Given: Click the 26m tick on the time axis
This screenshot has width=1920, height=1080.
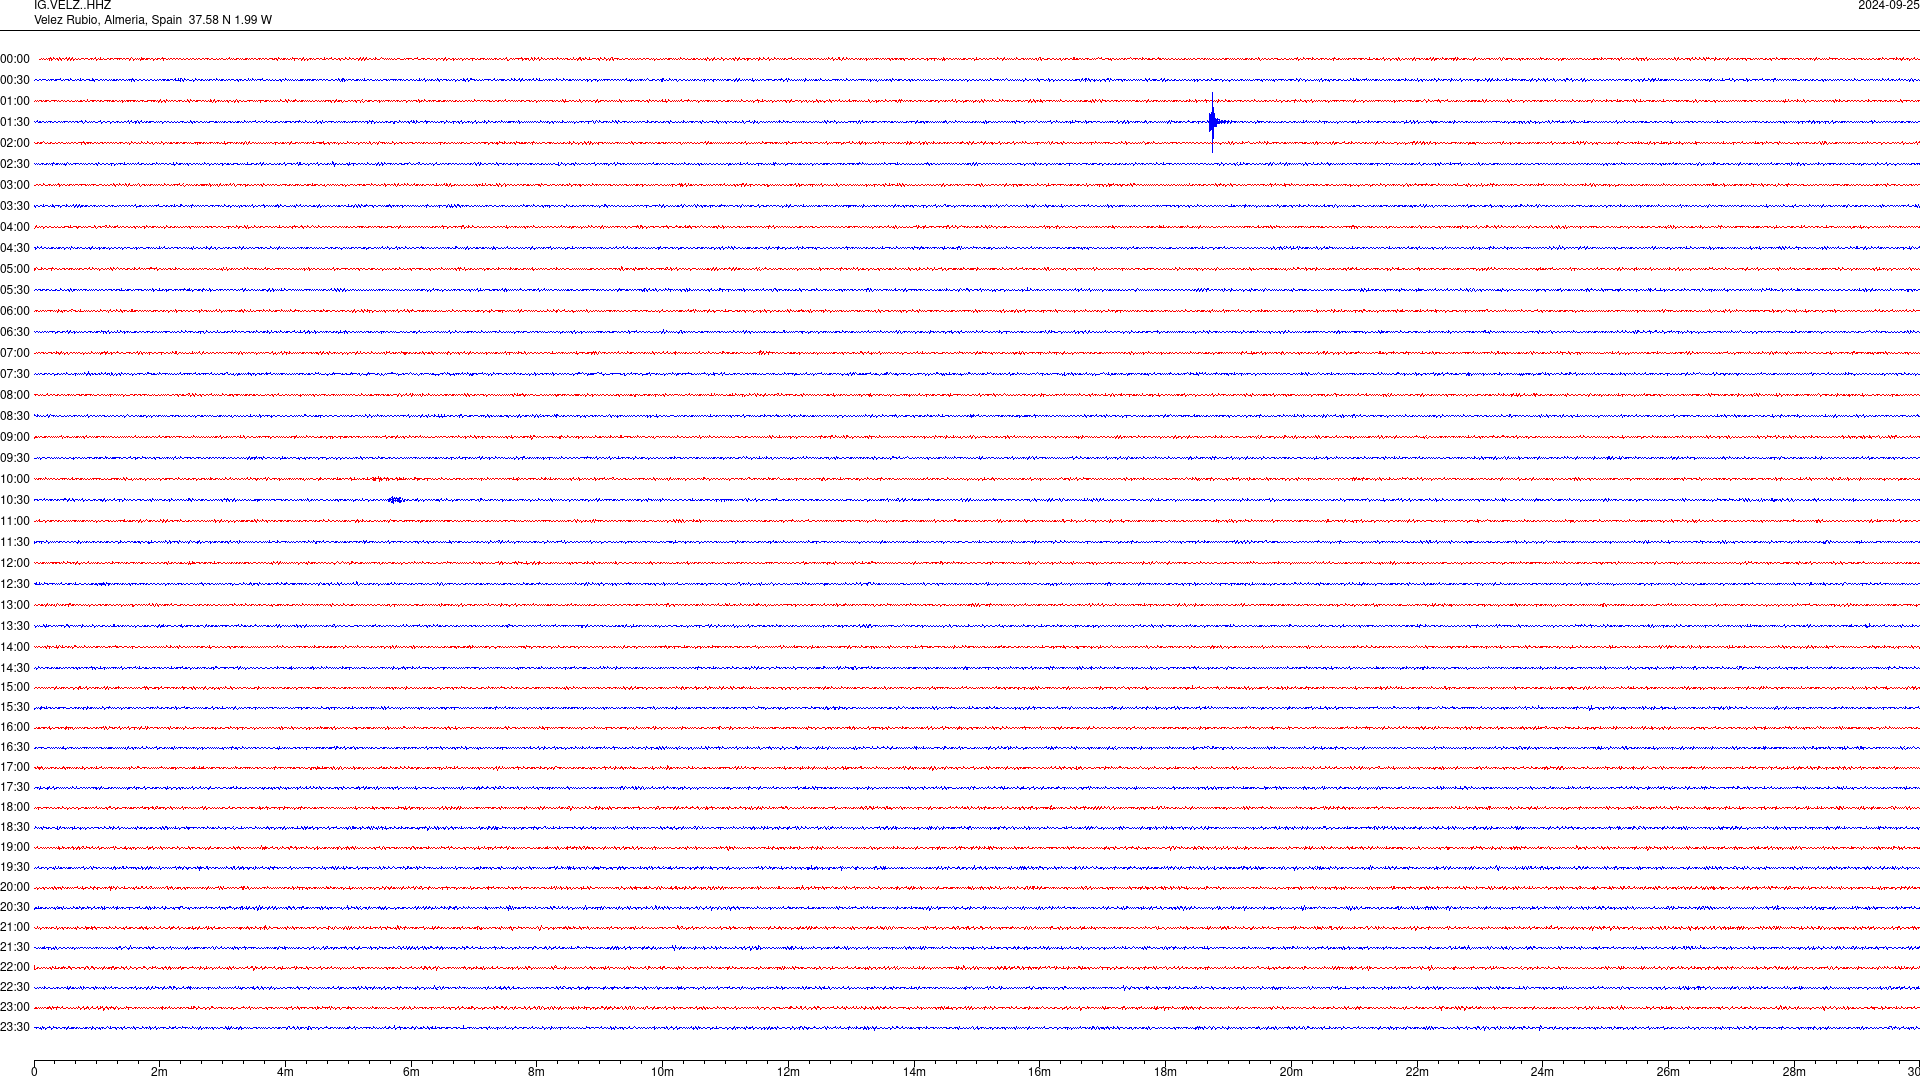Looking at the screenshot, I should coord(1668,1072).
